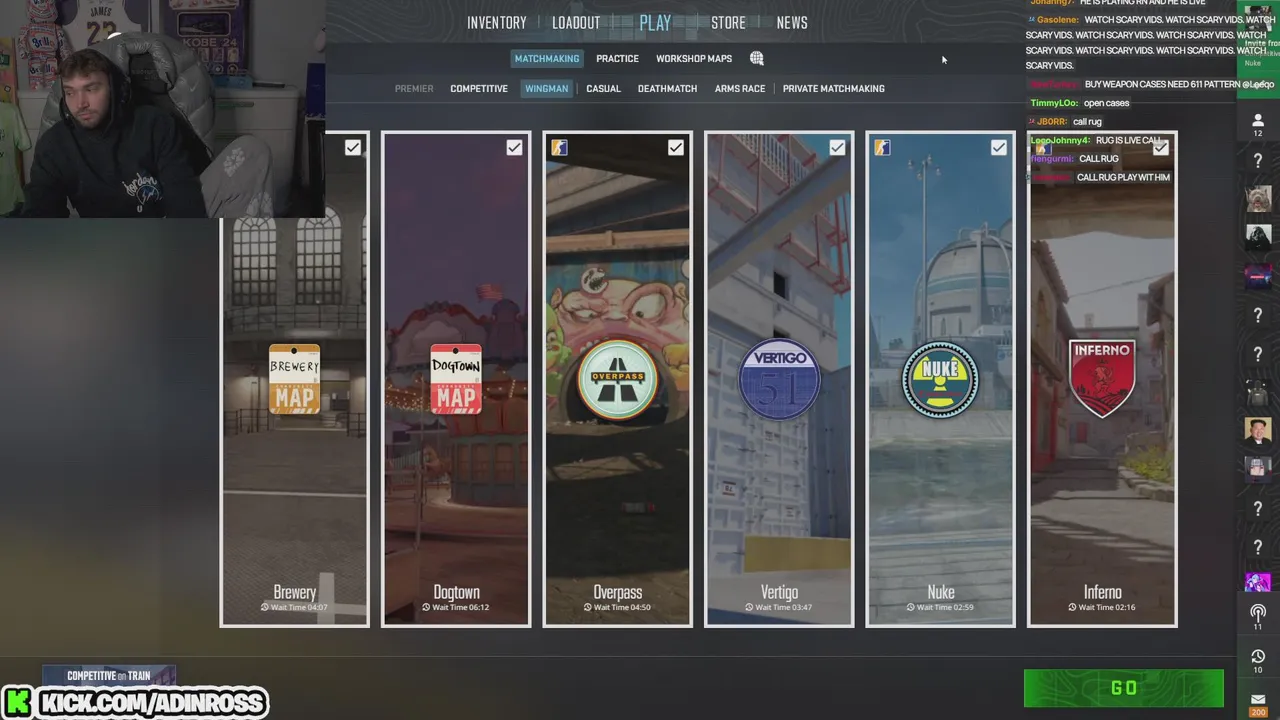
Task: Click the Dogtown map name label
Action: 457,592
